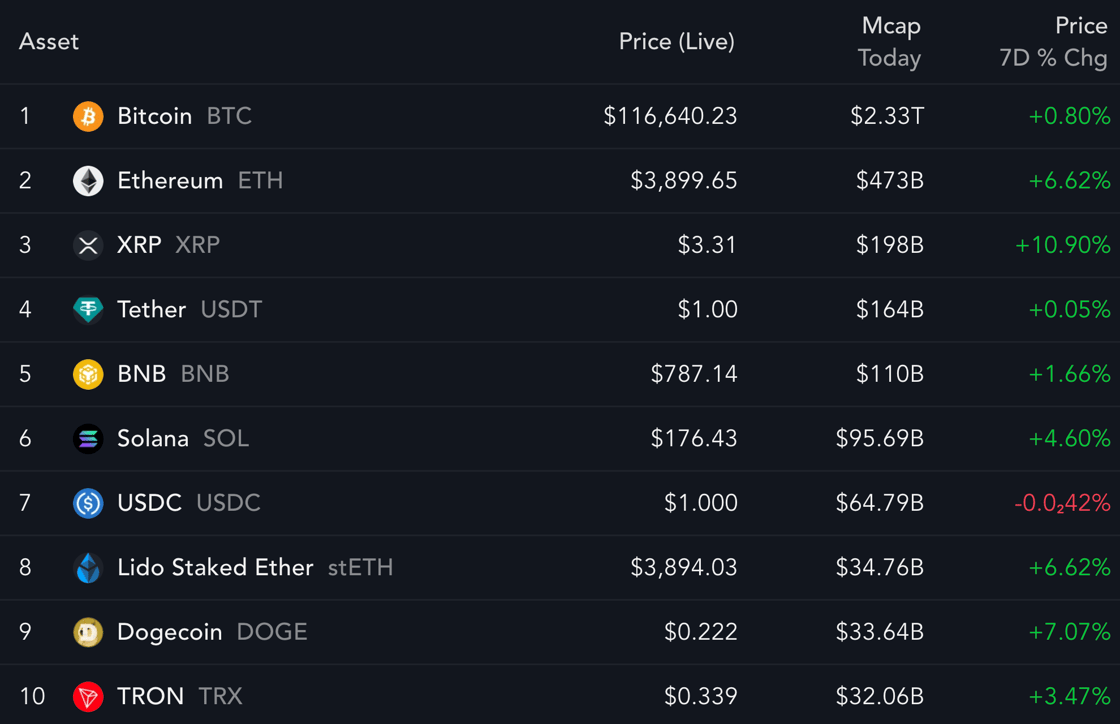This screenshot has width=1120, height=724.
Task: Select the stETH ticker label
Action: pyautogui.click(x=360, y=568)
